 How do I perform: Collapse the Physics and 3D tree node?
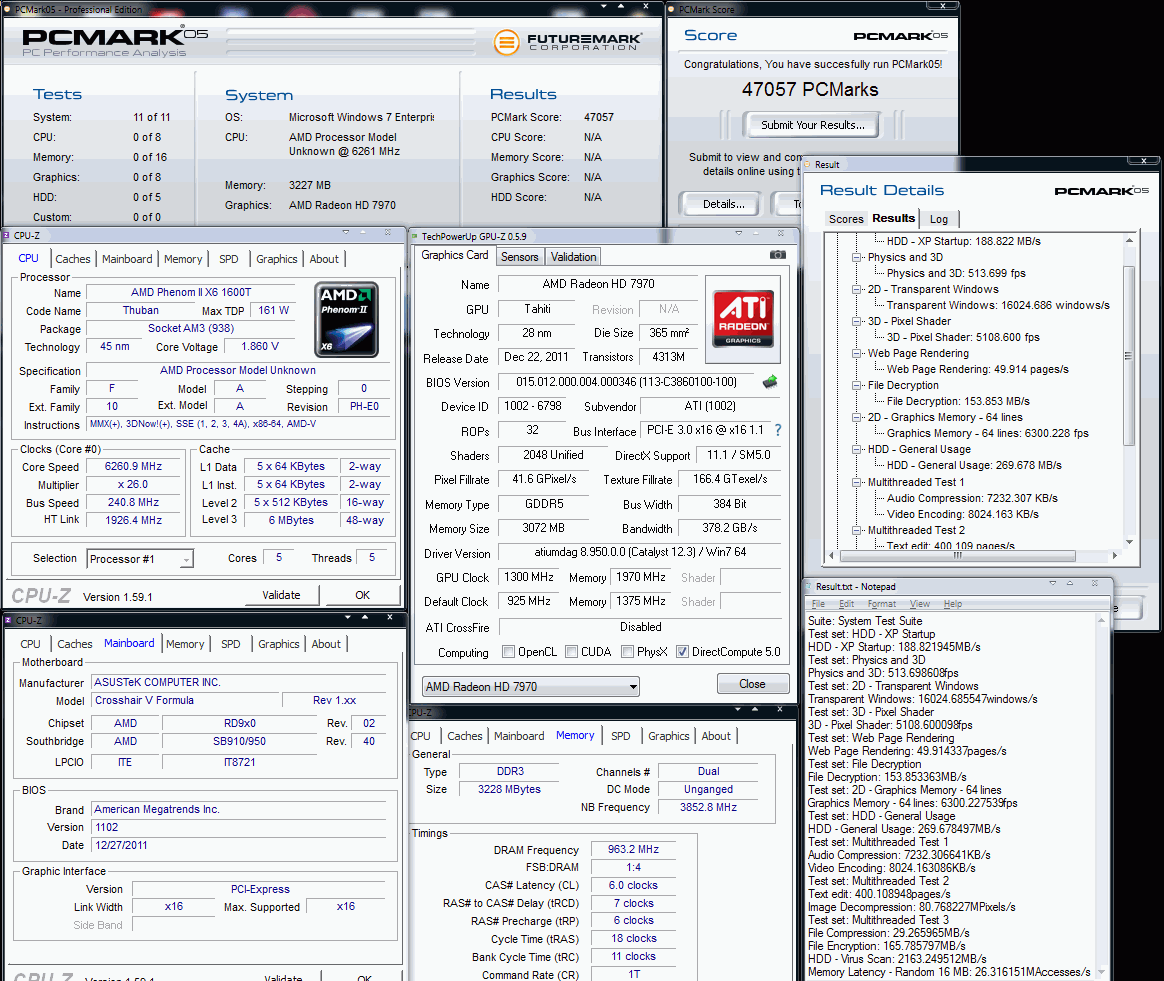point(857,258)
